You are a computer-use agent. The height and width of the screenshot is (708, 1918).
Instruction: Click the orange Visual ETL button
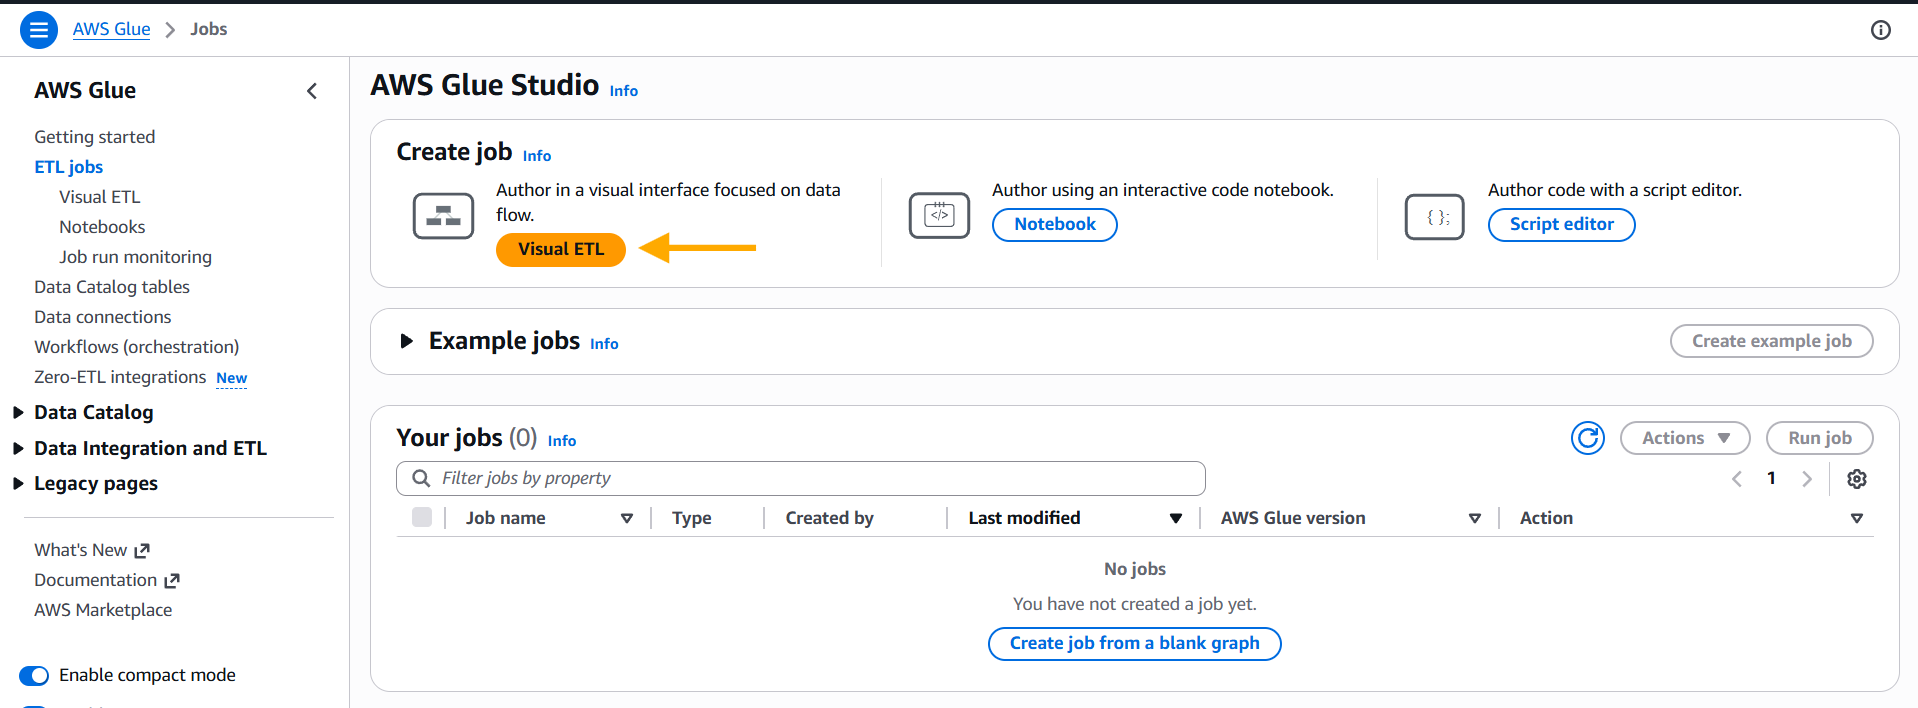[561, 249]
